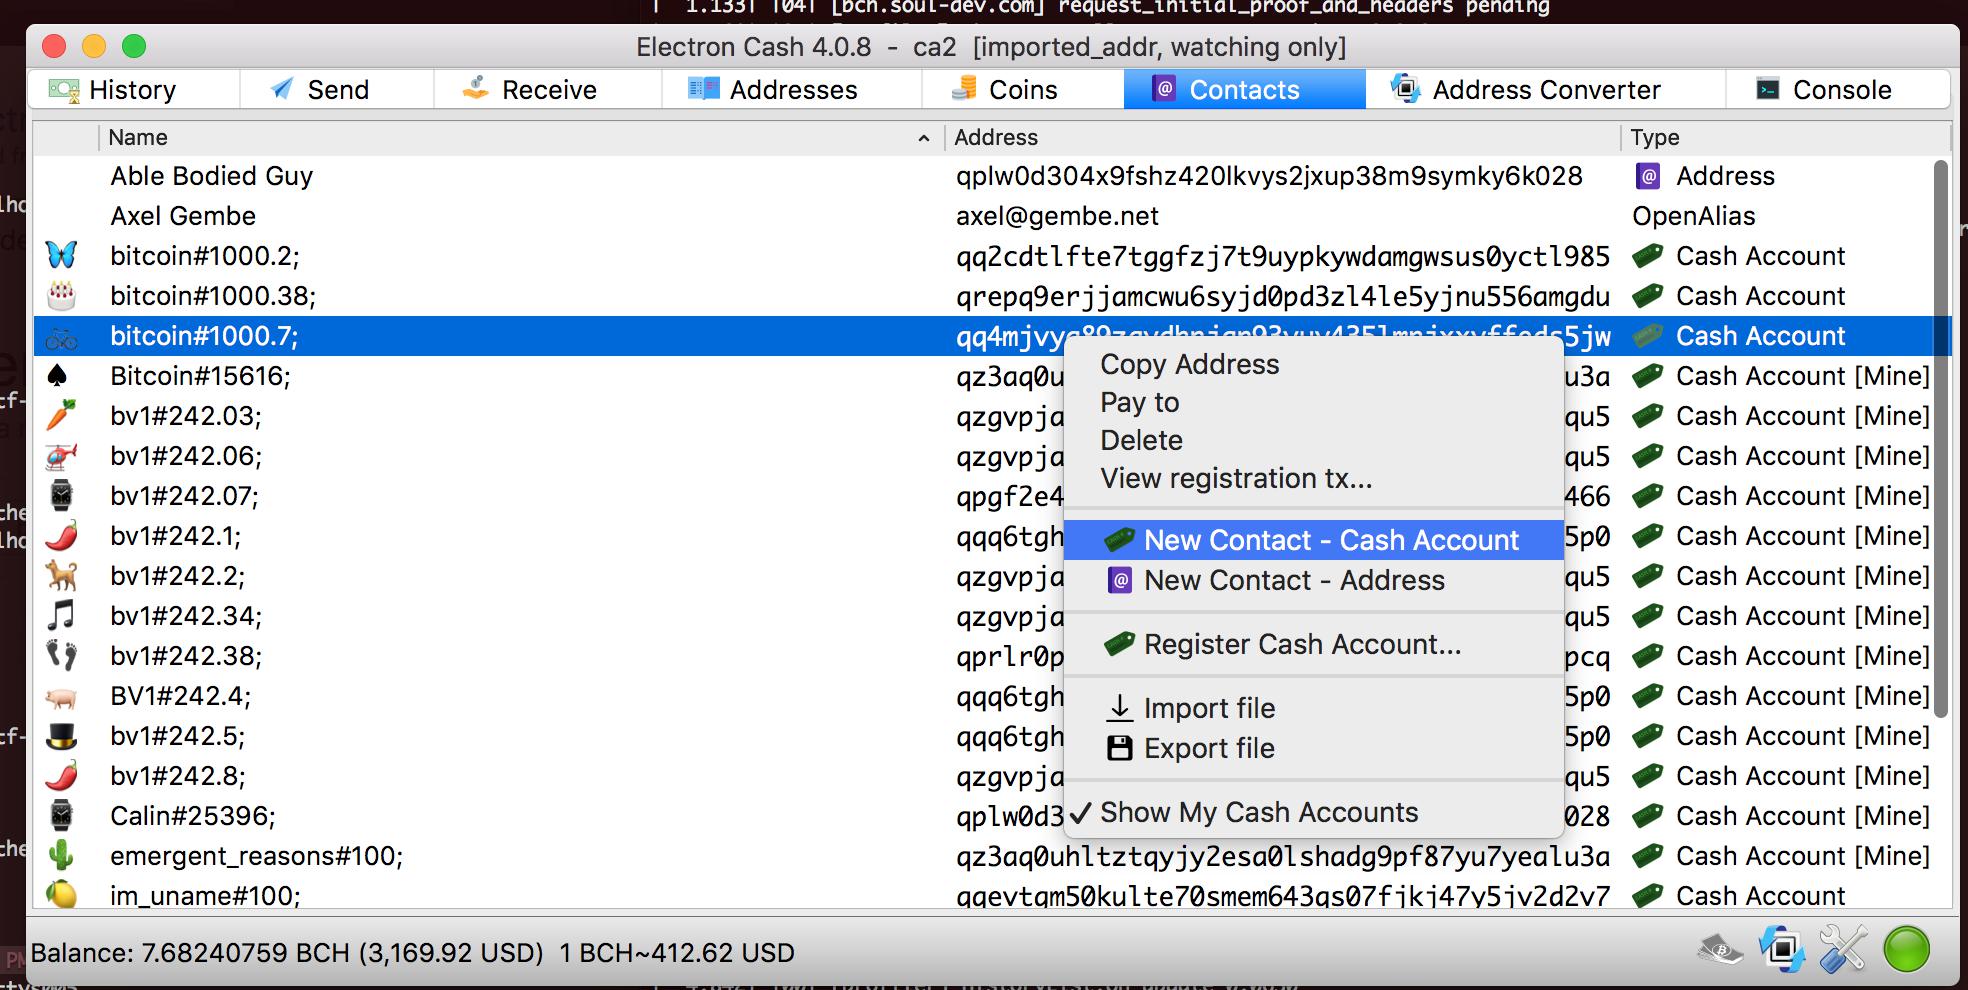Click the butterfly emoji for bitcoin#1000.2
The height and width of the screenshot is (990, 1968).
61,255
